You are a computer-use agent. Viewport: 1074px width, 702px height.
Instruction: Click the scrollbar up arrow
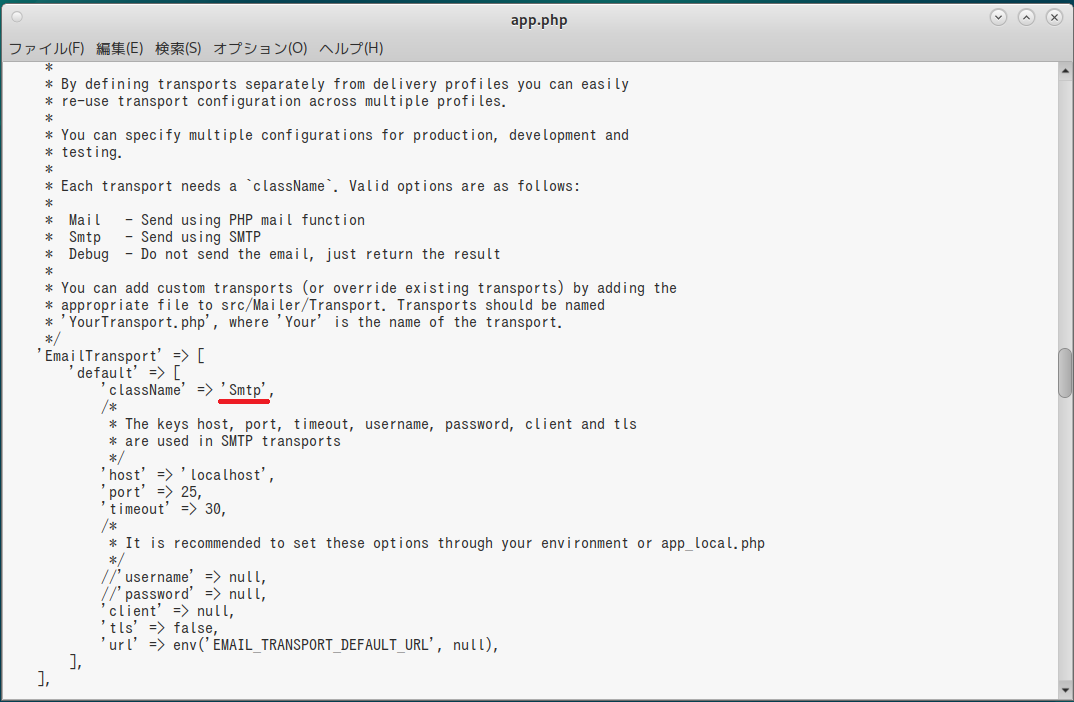[1064, 71]
